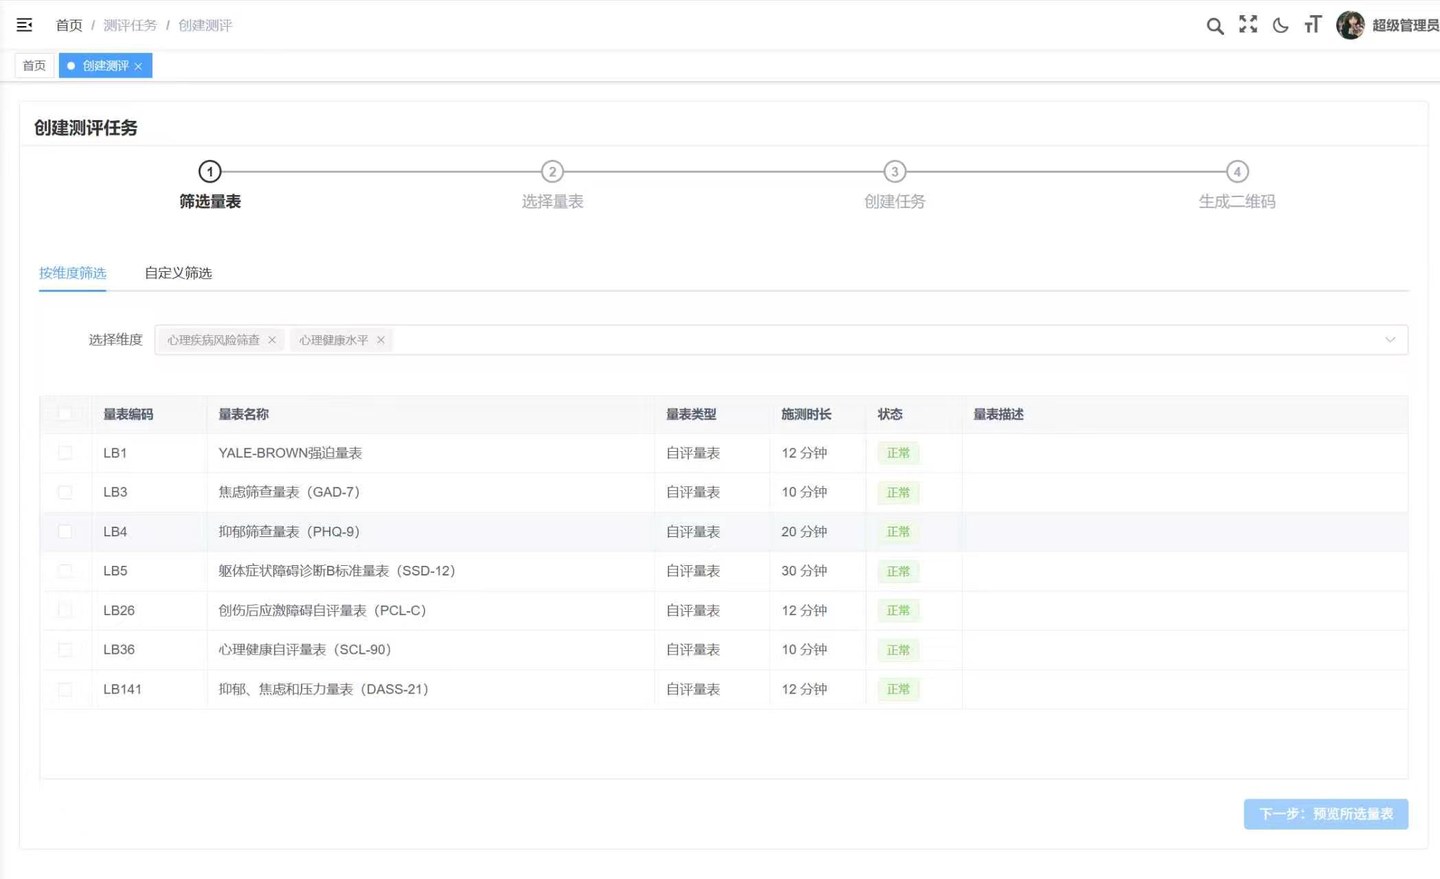Image resolution: width=1440 pixels, height=879 pixels.
Task: Check the LB4 row checkbox
Action: tap(65, 532)
